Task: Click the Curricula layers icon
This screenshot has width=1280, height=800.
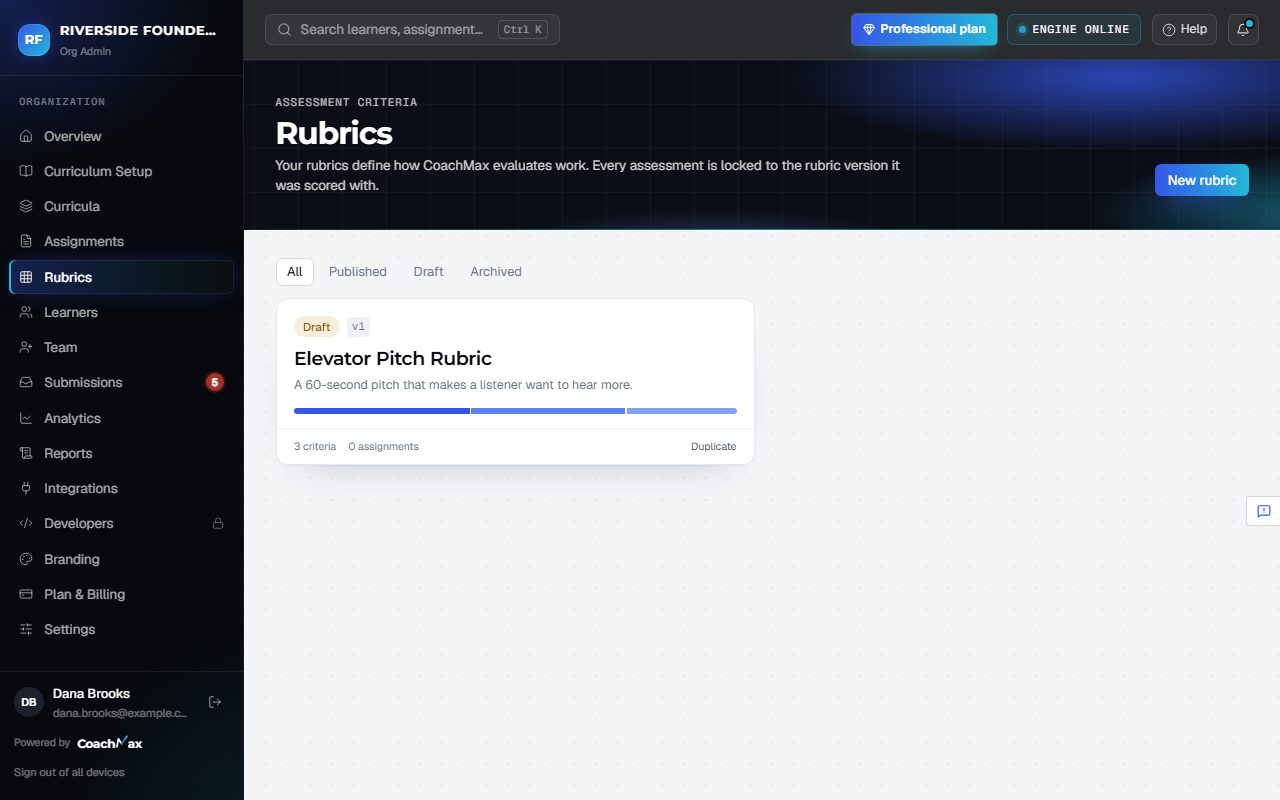Action: 26,206
